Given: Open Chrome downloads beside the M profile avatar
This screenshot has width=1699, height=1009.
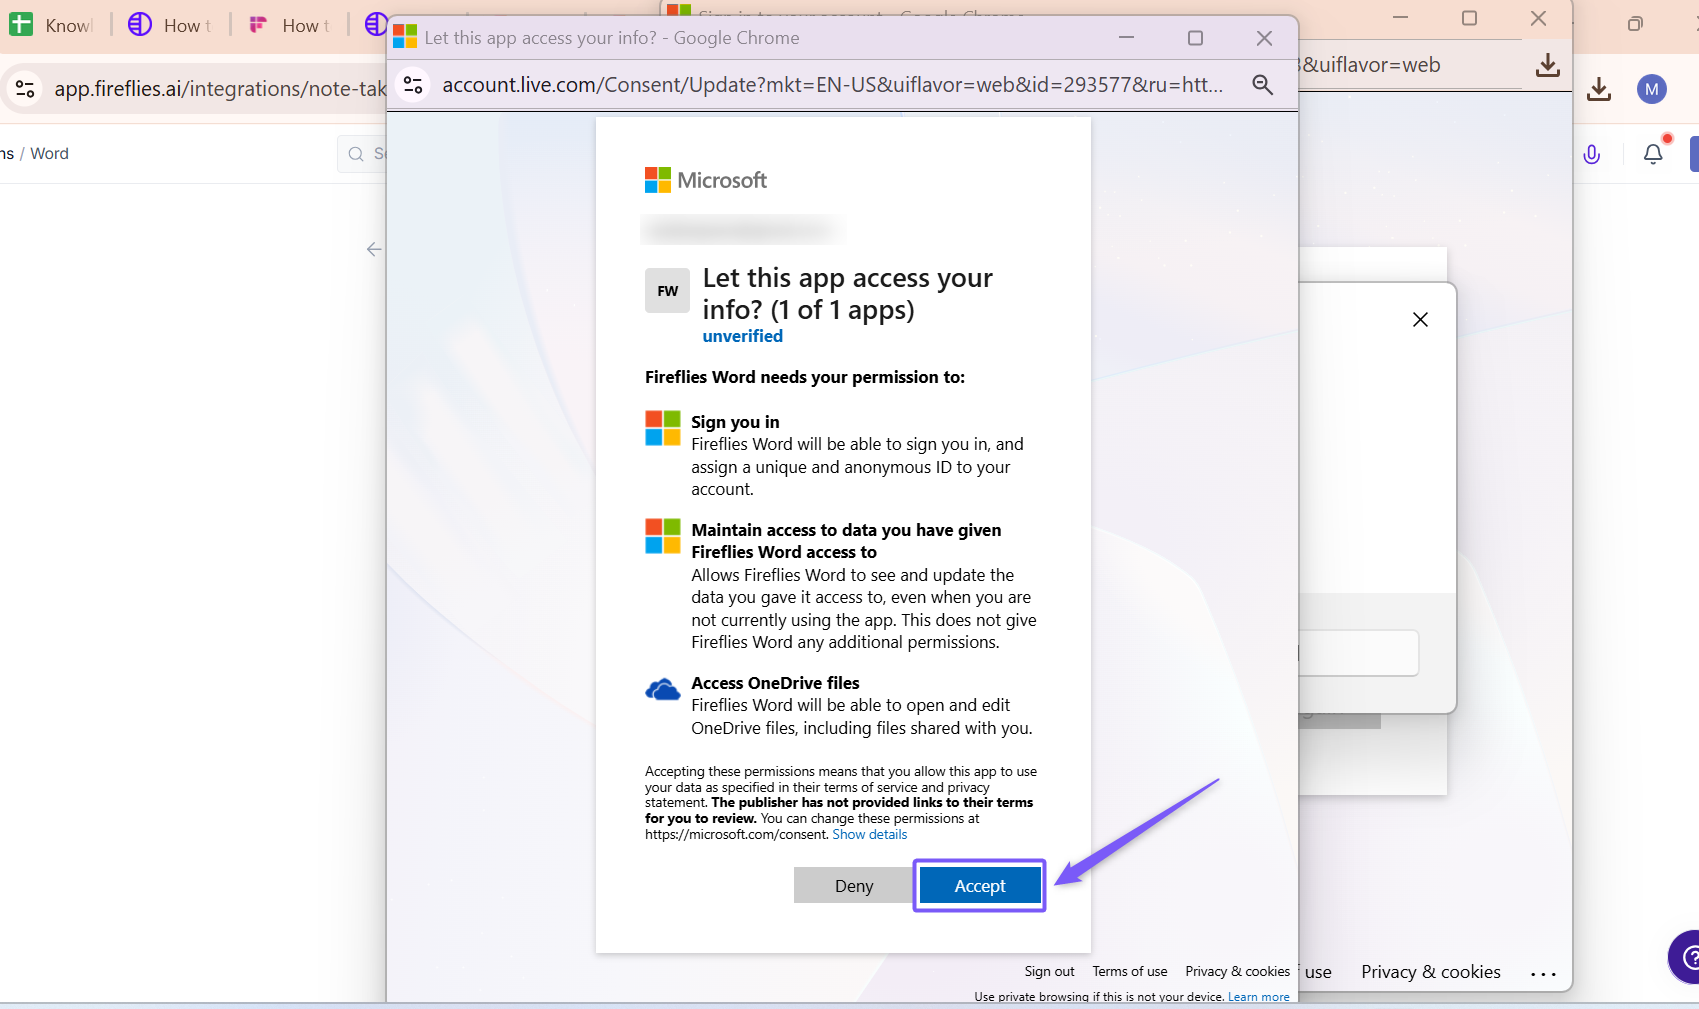Looking at the screenshot, I should [1599, 89].
